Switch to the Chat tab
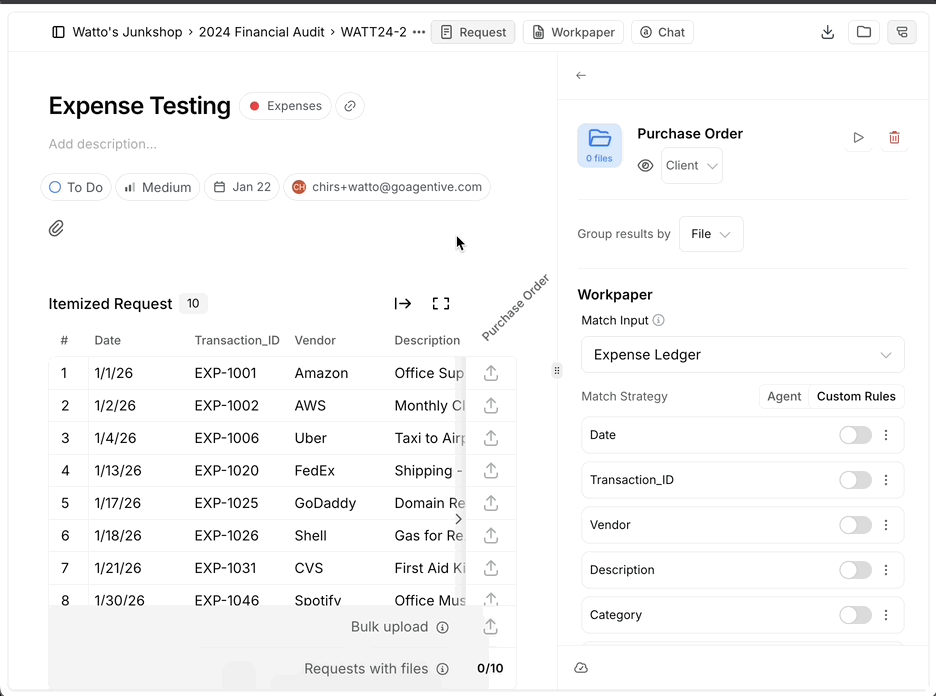The width and height of the screenshot is (936, 696). [x=661, y=32]
